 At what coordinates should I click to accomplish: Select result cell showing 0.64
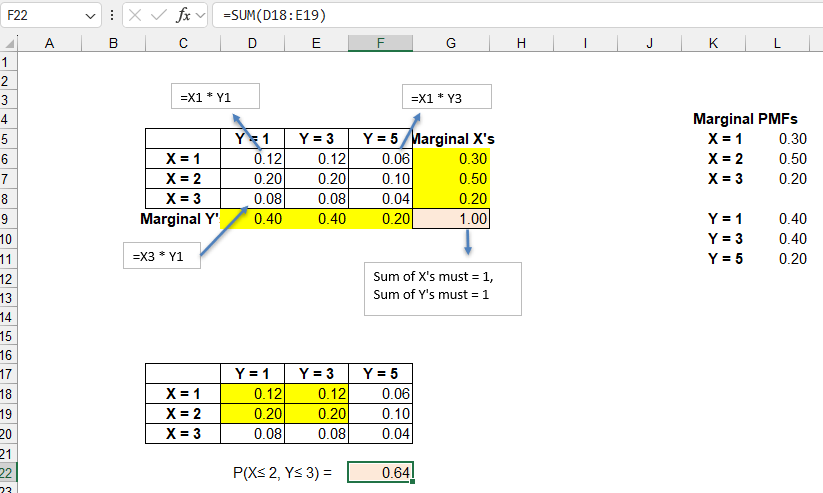click(380, 472)
